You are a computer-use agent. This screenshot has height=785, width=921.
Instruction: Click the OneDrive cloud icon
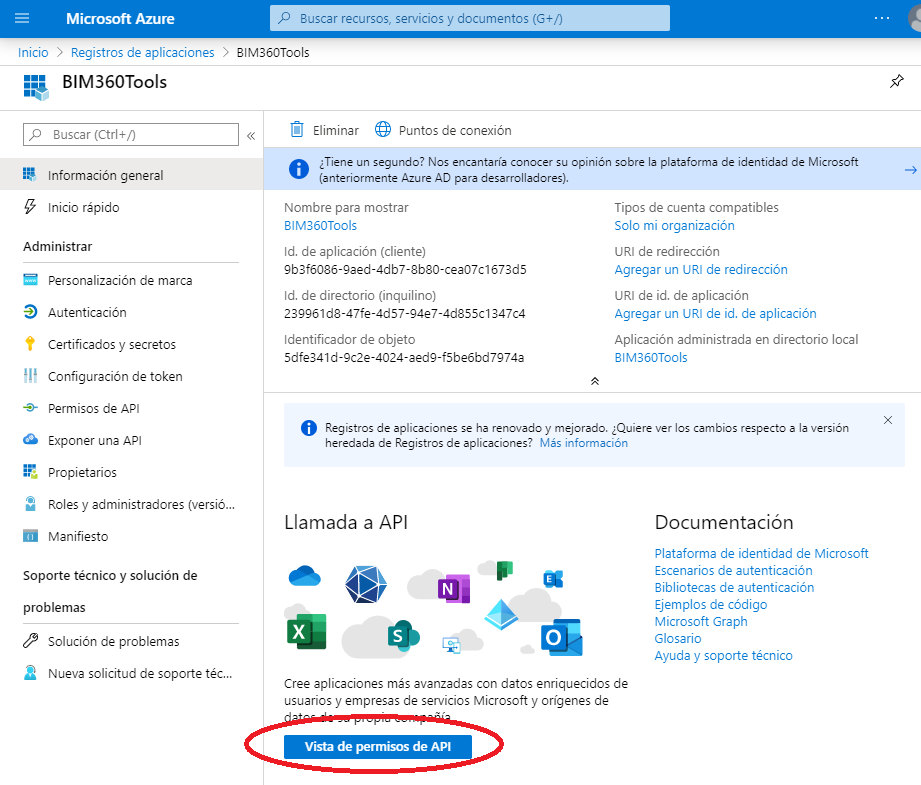pyautogui.click(x=305, y=575)
